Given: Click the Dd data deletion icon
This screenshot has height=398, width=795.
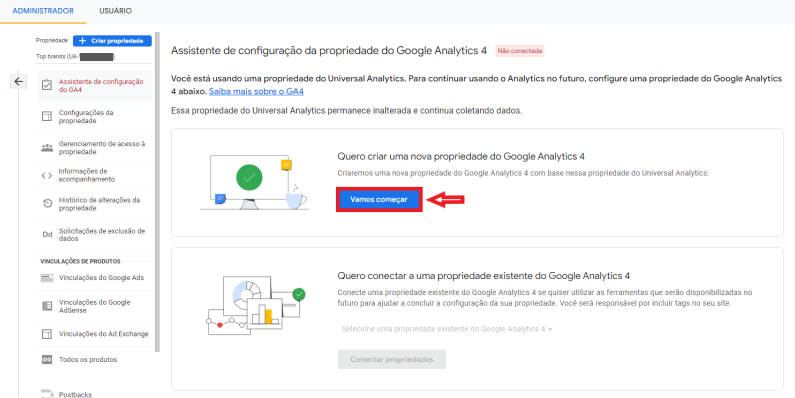Looking at the screenshot, I should (47, 235).
